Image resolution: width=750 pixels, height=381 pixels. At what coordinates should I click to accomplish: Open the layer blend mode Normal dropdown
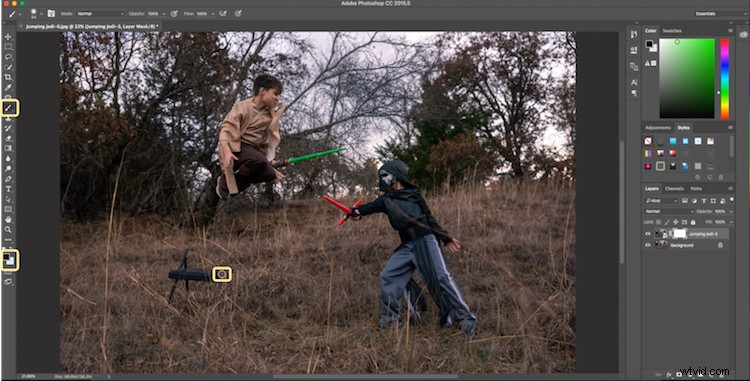point(669,211)
